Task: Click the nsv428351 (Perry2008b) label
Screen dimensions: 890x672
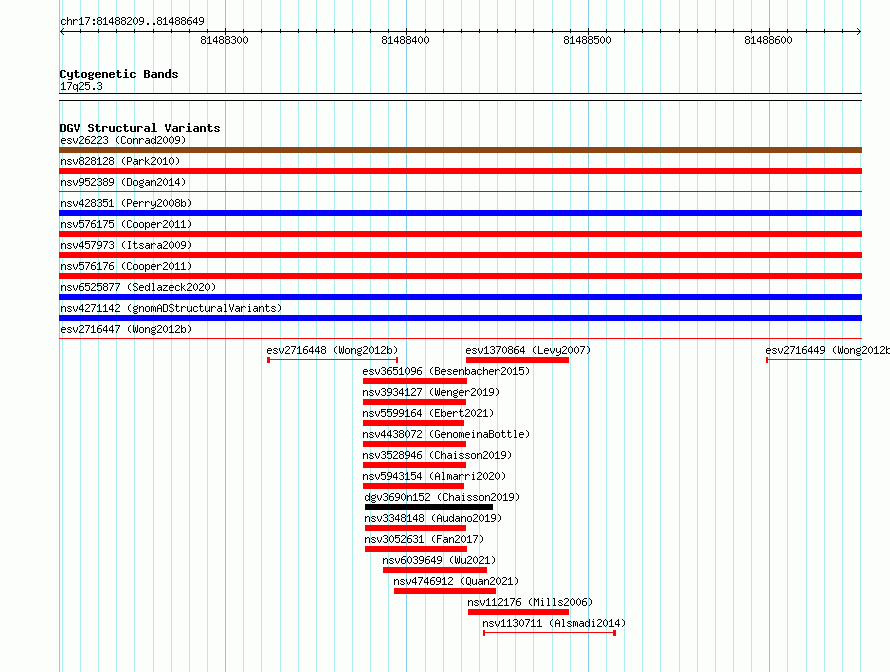Action: [126, 203]
